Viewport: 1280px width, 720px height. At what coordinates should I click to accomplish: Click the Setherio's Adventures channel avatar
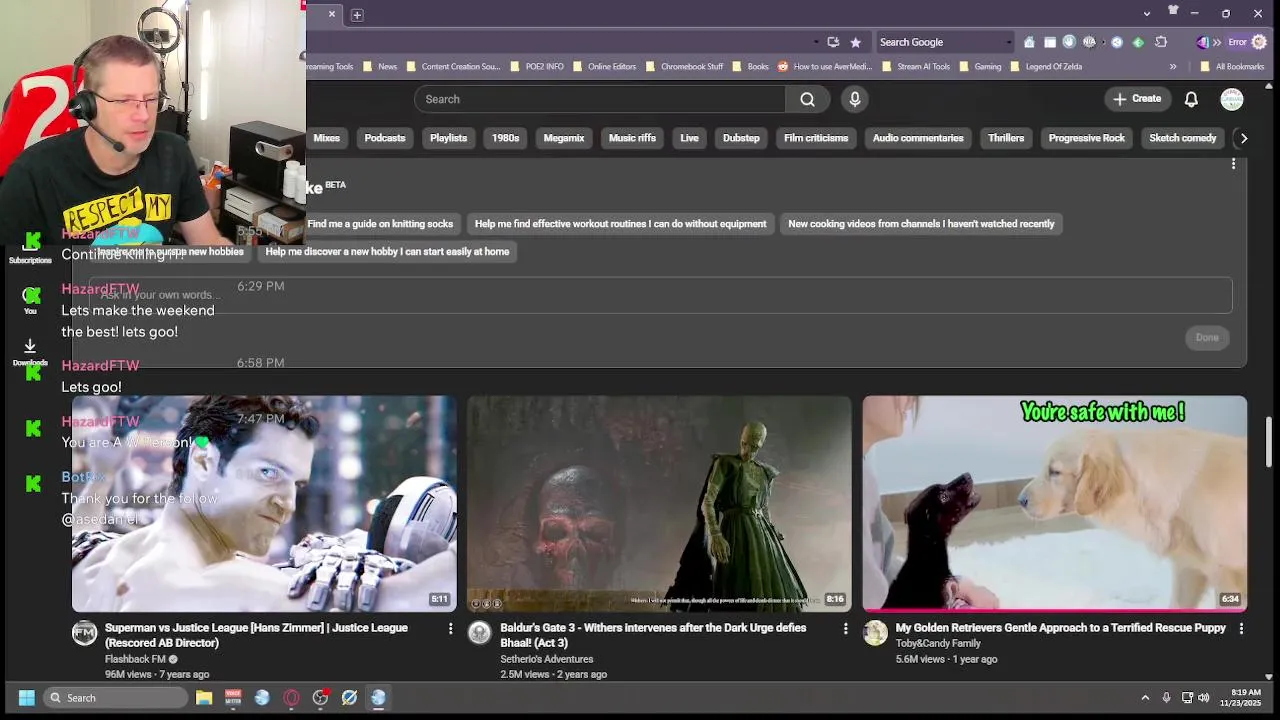tap(480, 633)
